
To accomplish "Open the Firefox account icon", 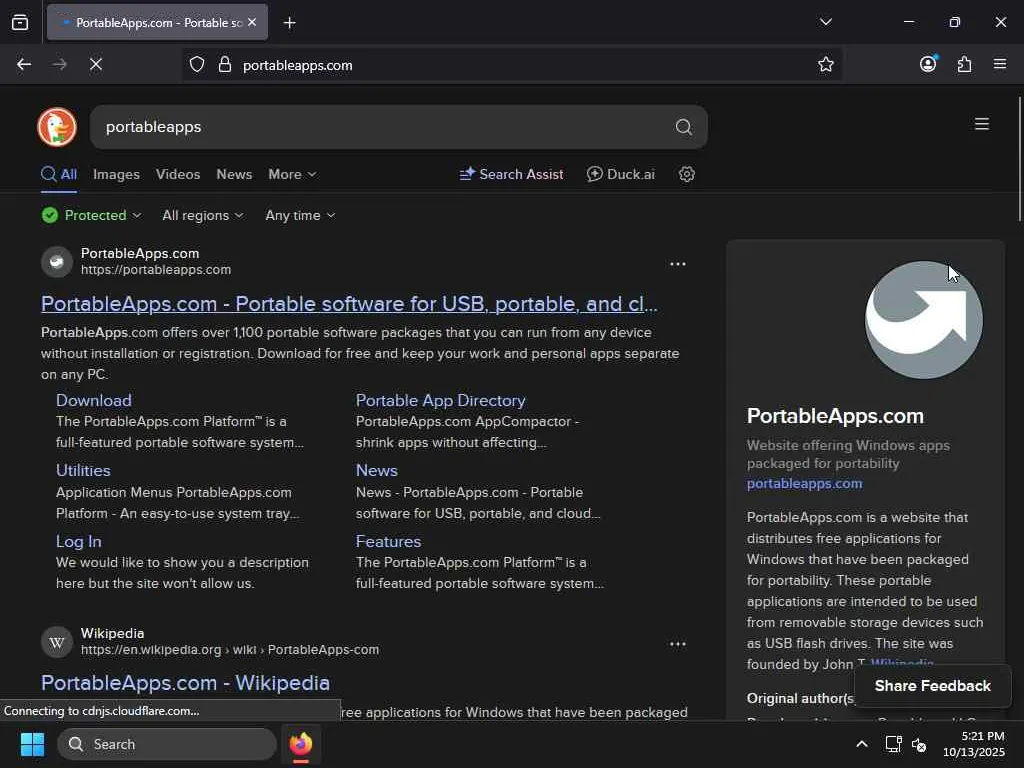I will (x=928, y=65).
